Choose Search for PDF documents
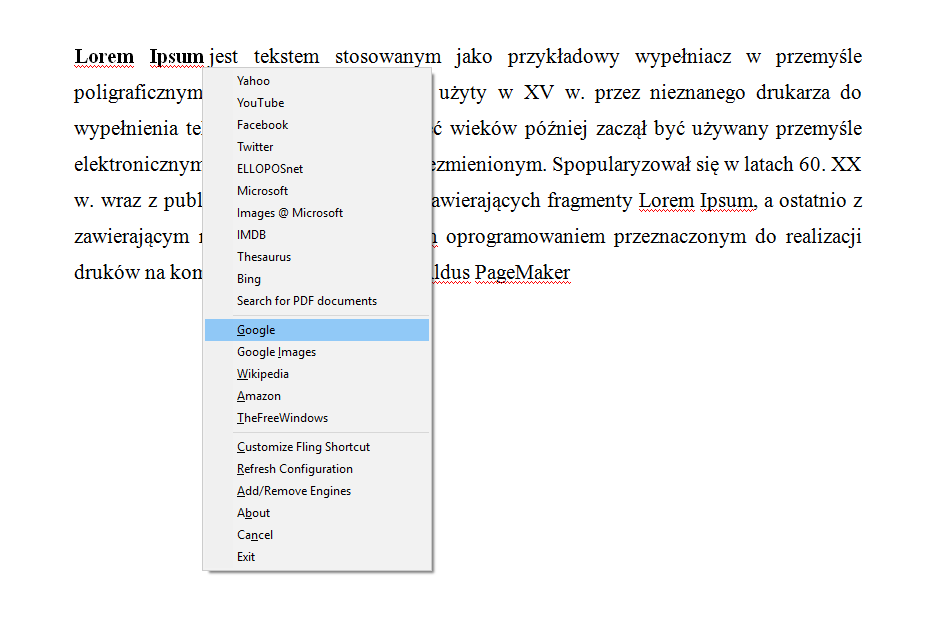This screenshot has width=935, height=618. click(x=317, y=301)
